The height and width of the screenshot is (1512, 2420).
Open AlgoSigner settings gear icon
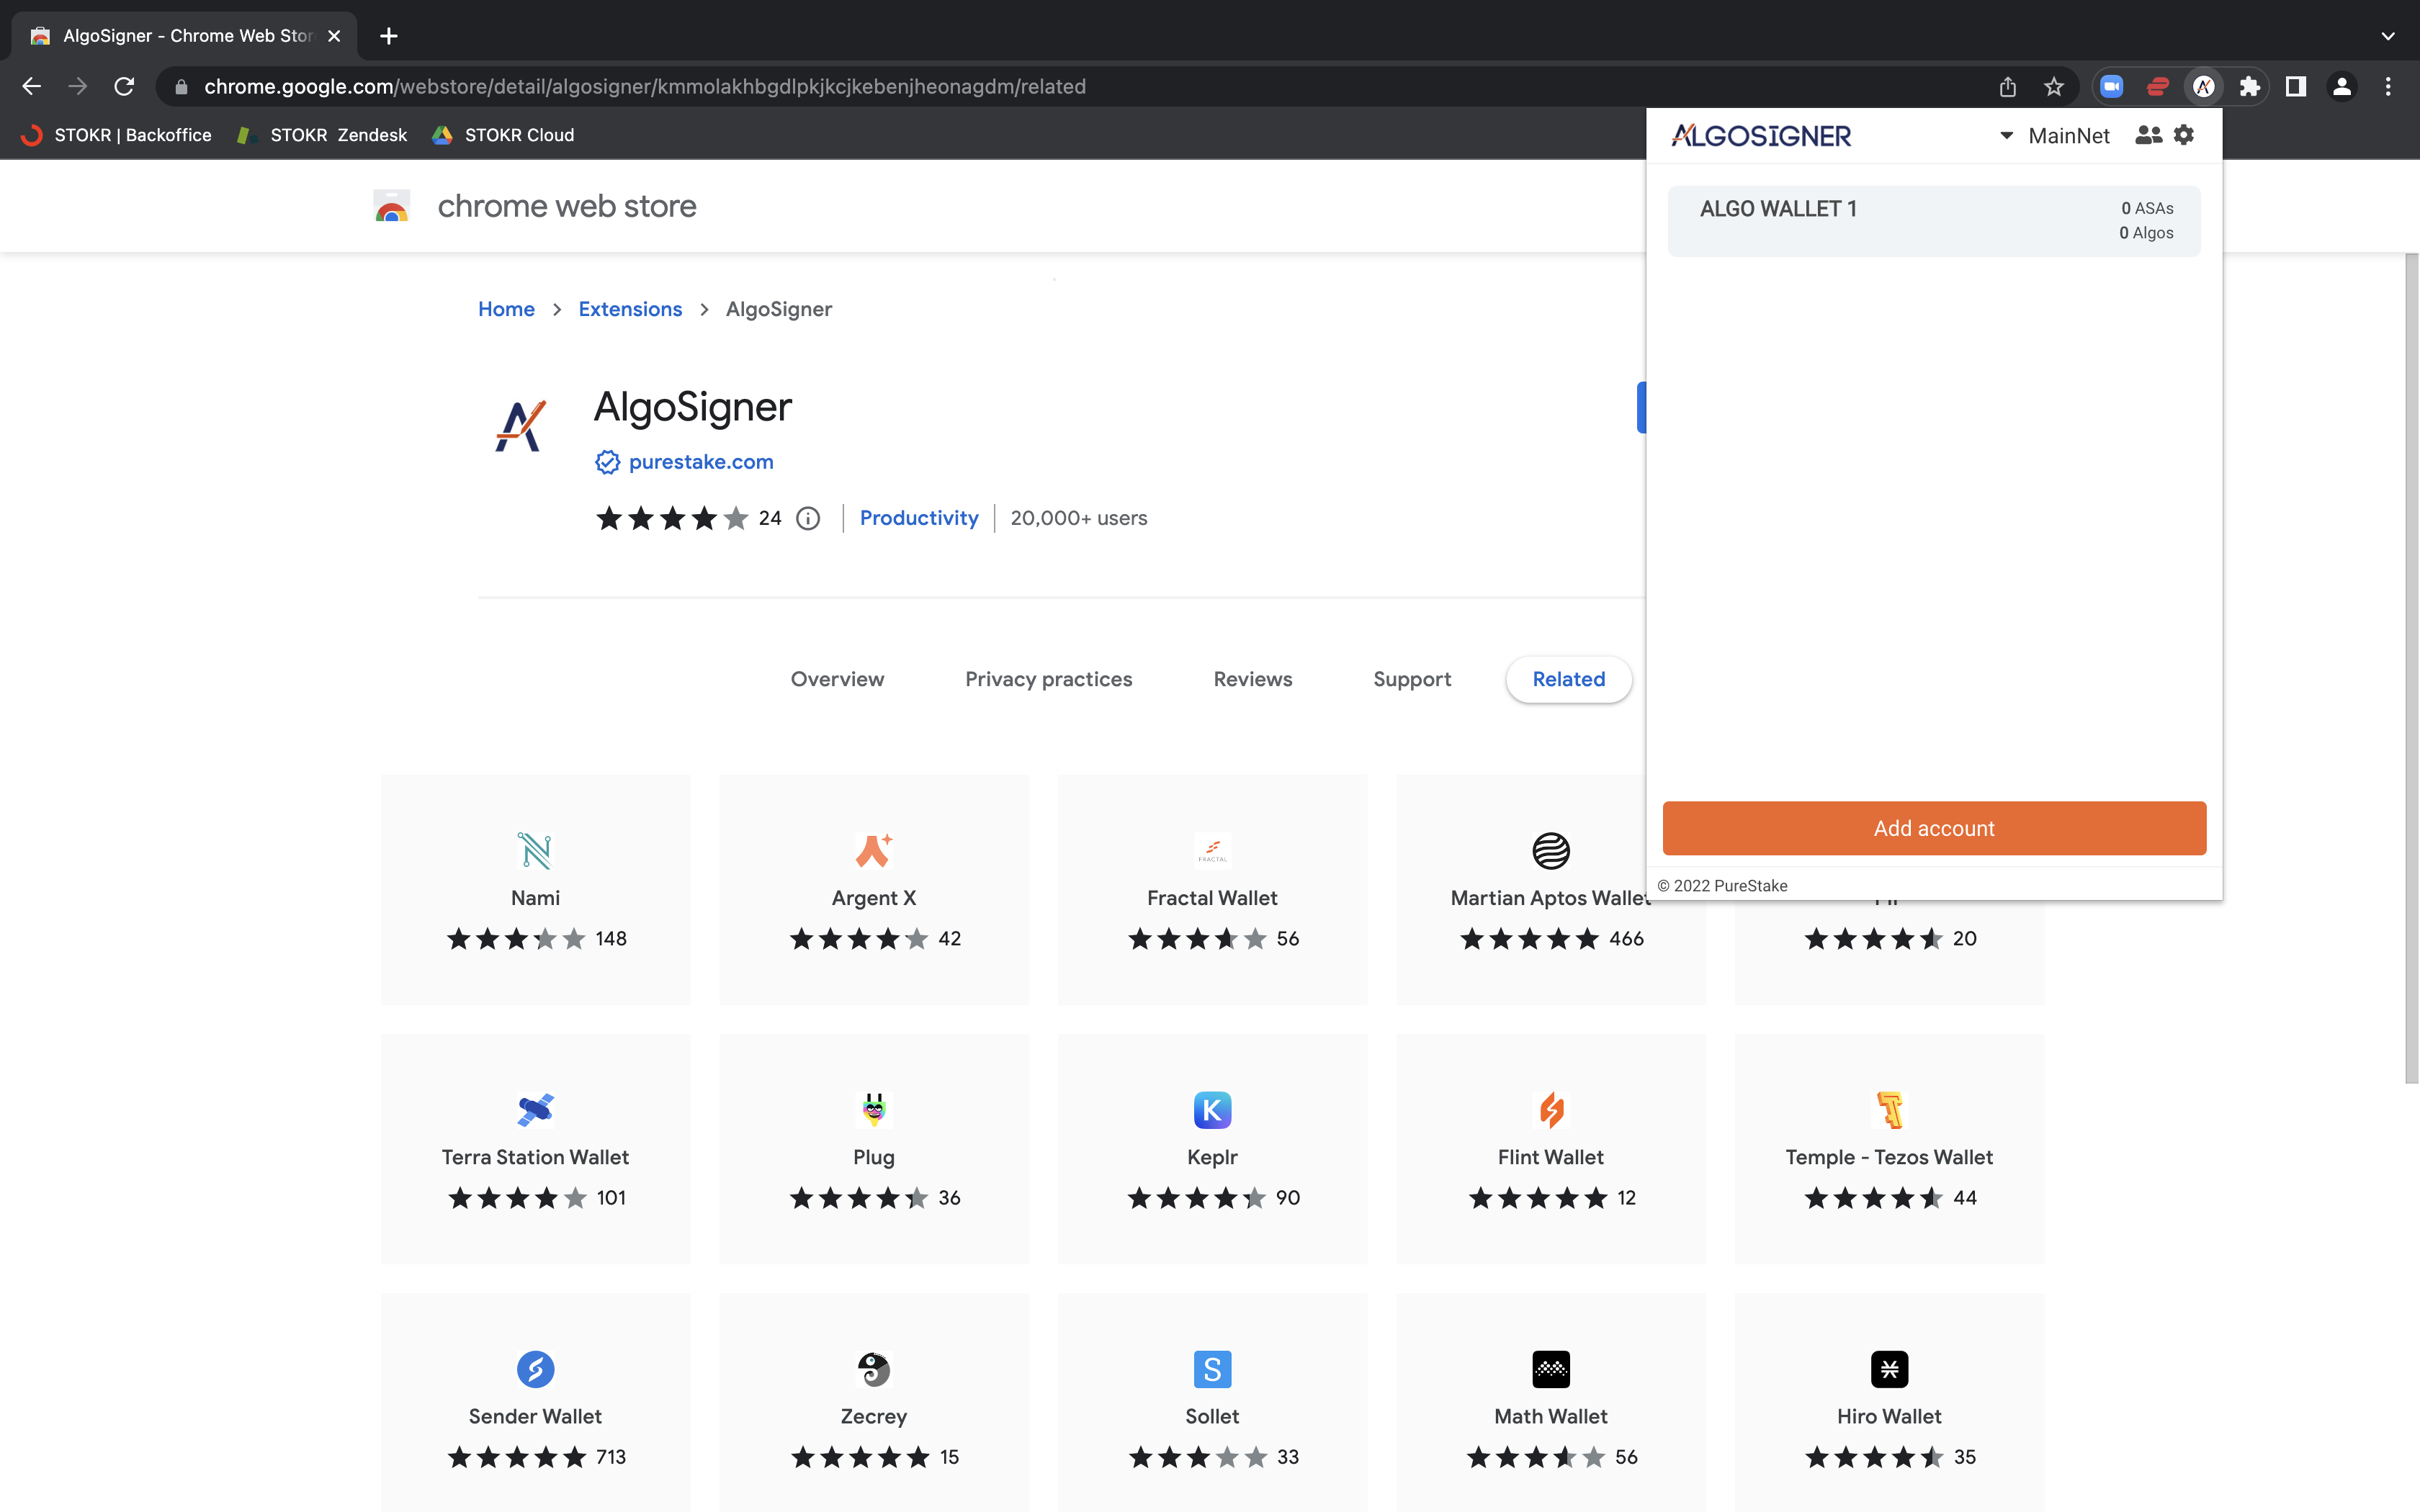point(2184,135)
